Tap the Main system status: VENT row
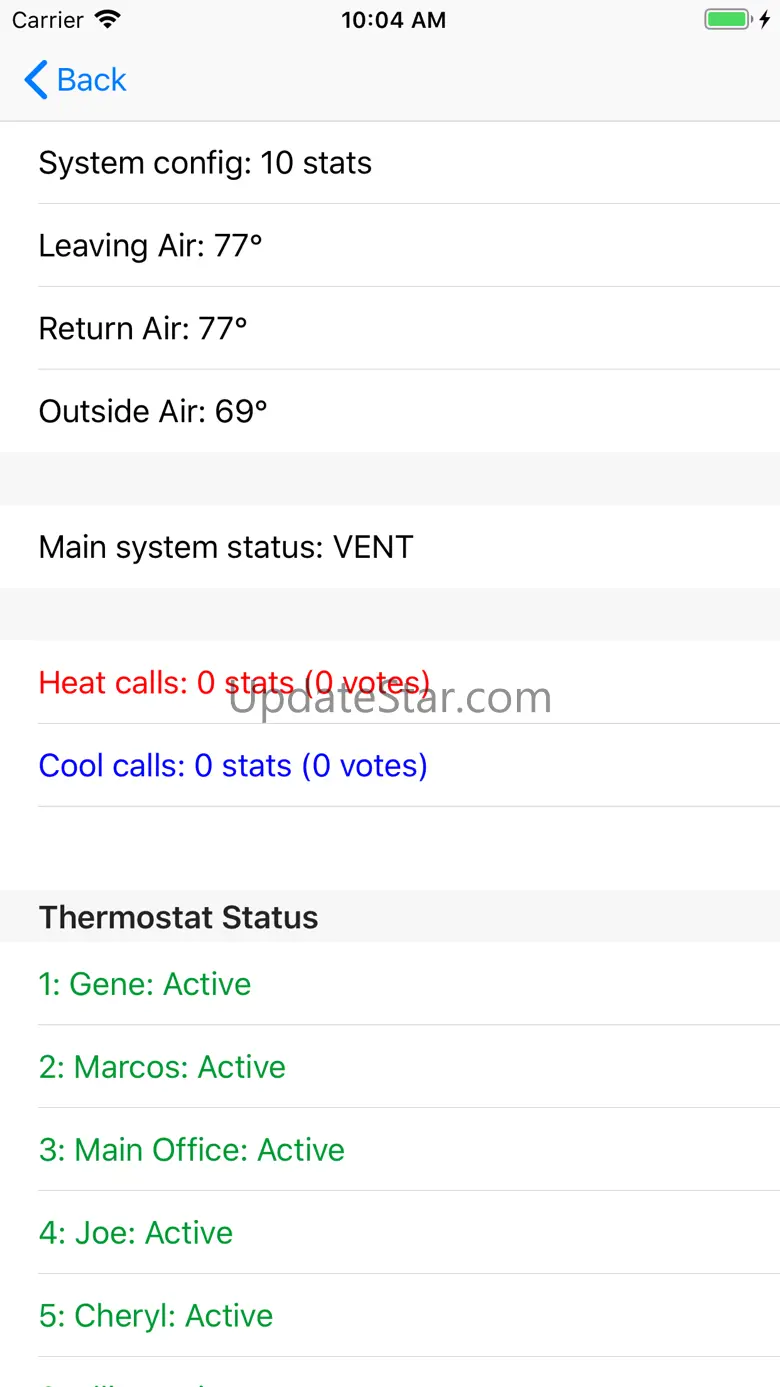The height and width of the screenshot is (1387, 780). click(x=226, y=547)
